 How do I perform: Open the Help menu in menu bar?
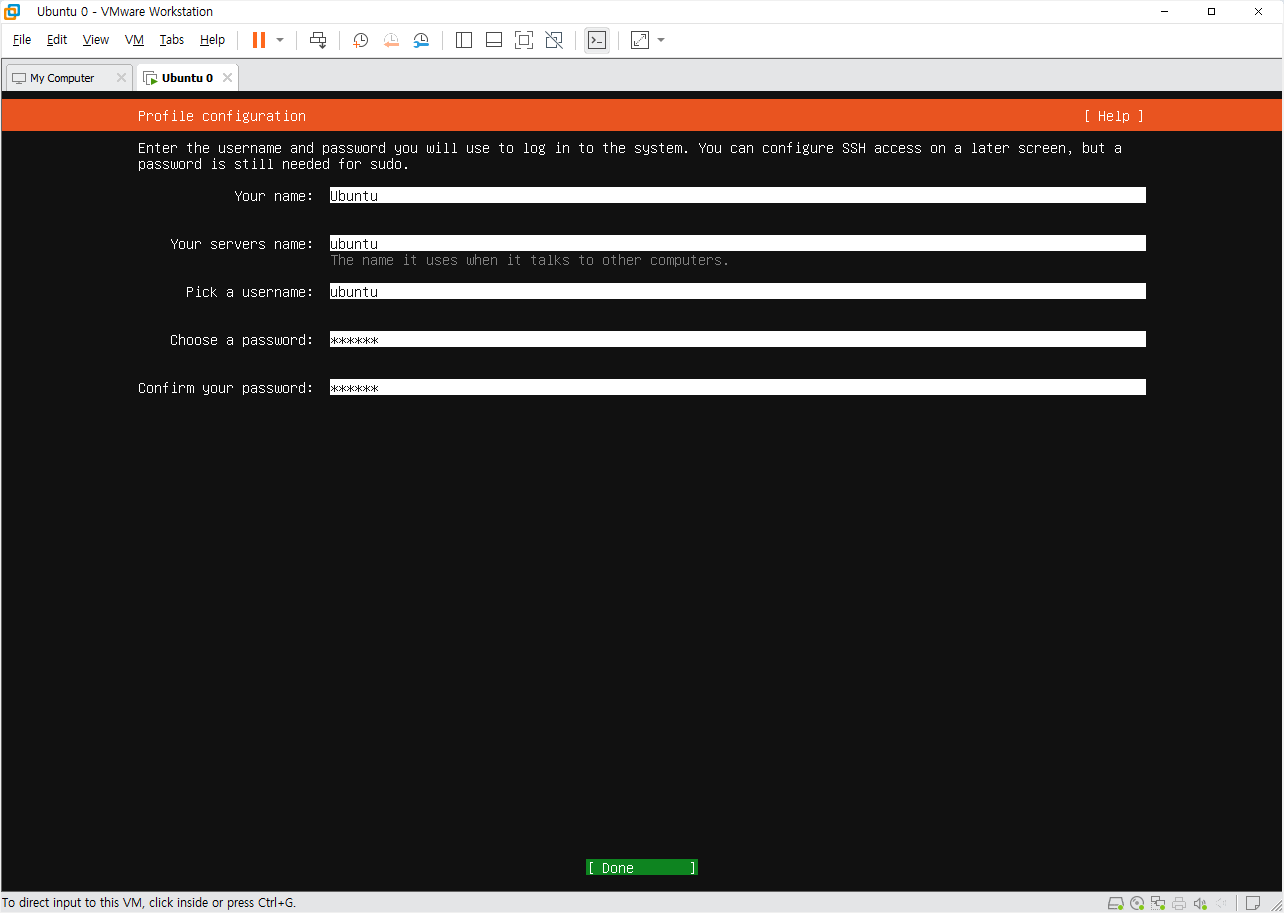(212, 40)
